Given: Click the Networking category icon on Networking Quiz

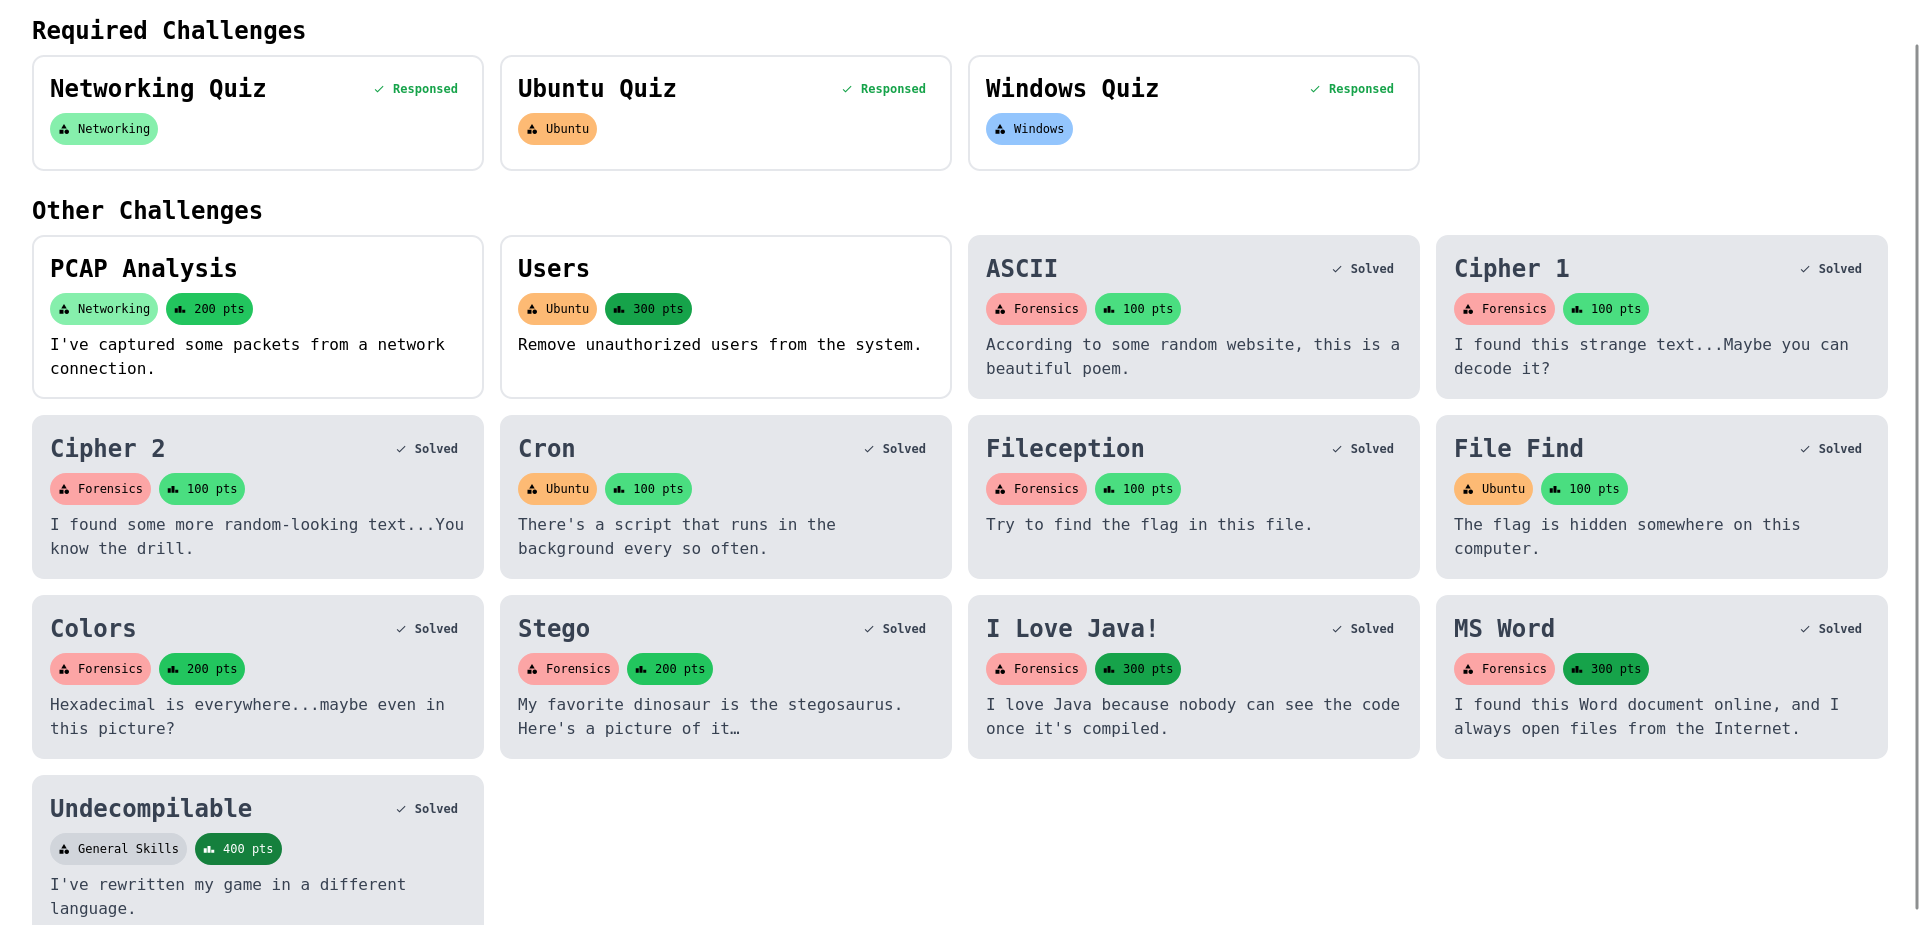Looking at the screenshot, I should (64, 130).
